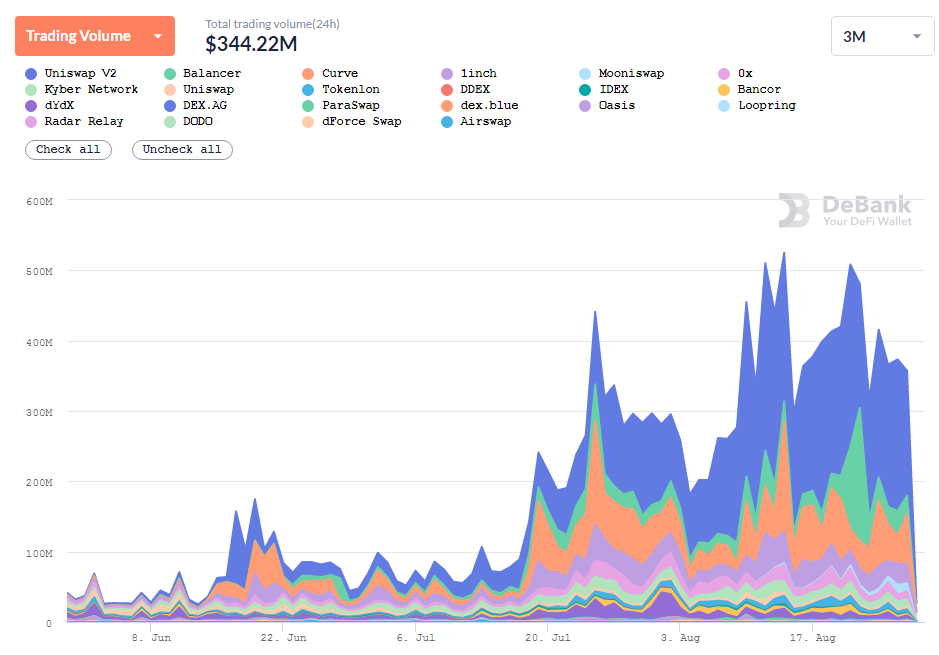Viewport: 939px width, 655px height.
Task: Click the 400M y-axis label
Action: tap(40, 342)
